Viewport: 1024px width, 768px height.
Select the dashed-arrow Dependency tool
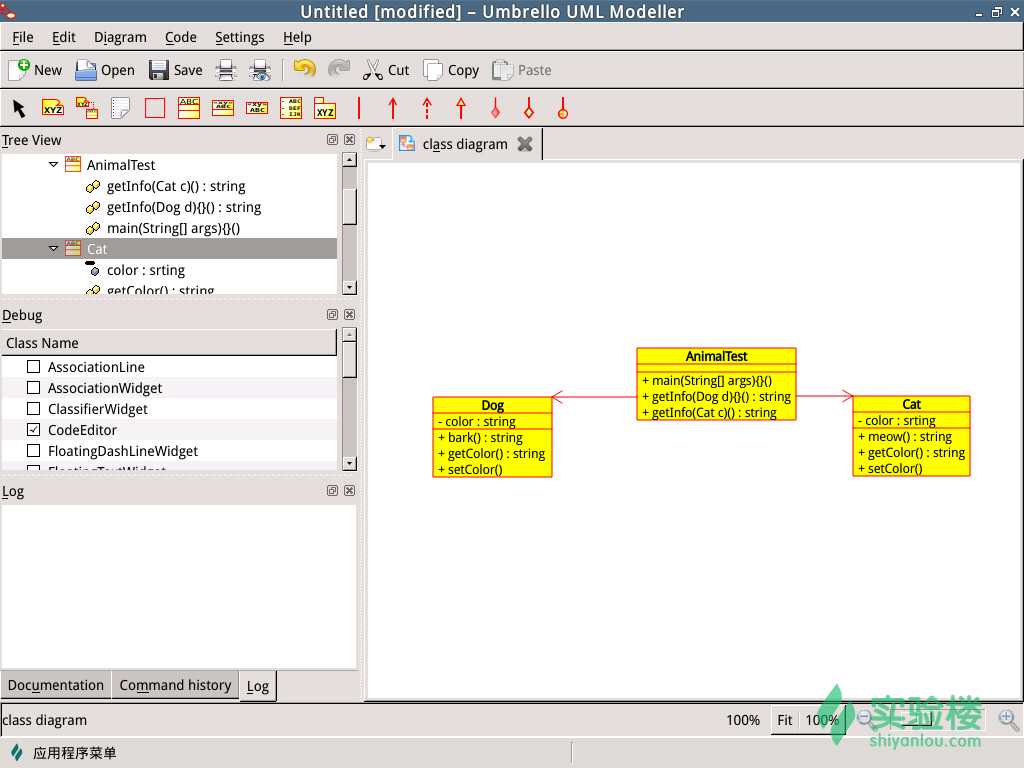427,108
